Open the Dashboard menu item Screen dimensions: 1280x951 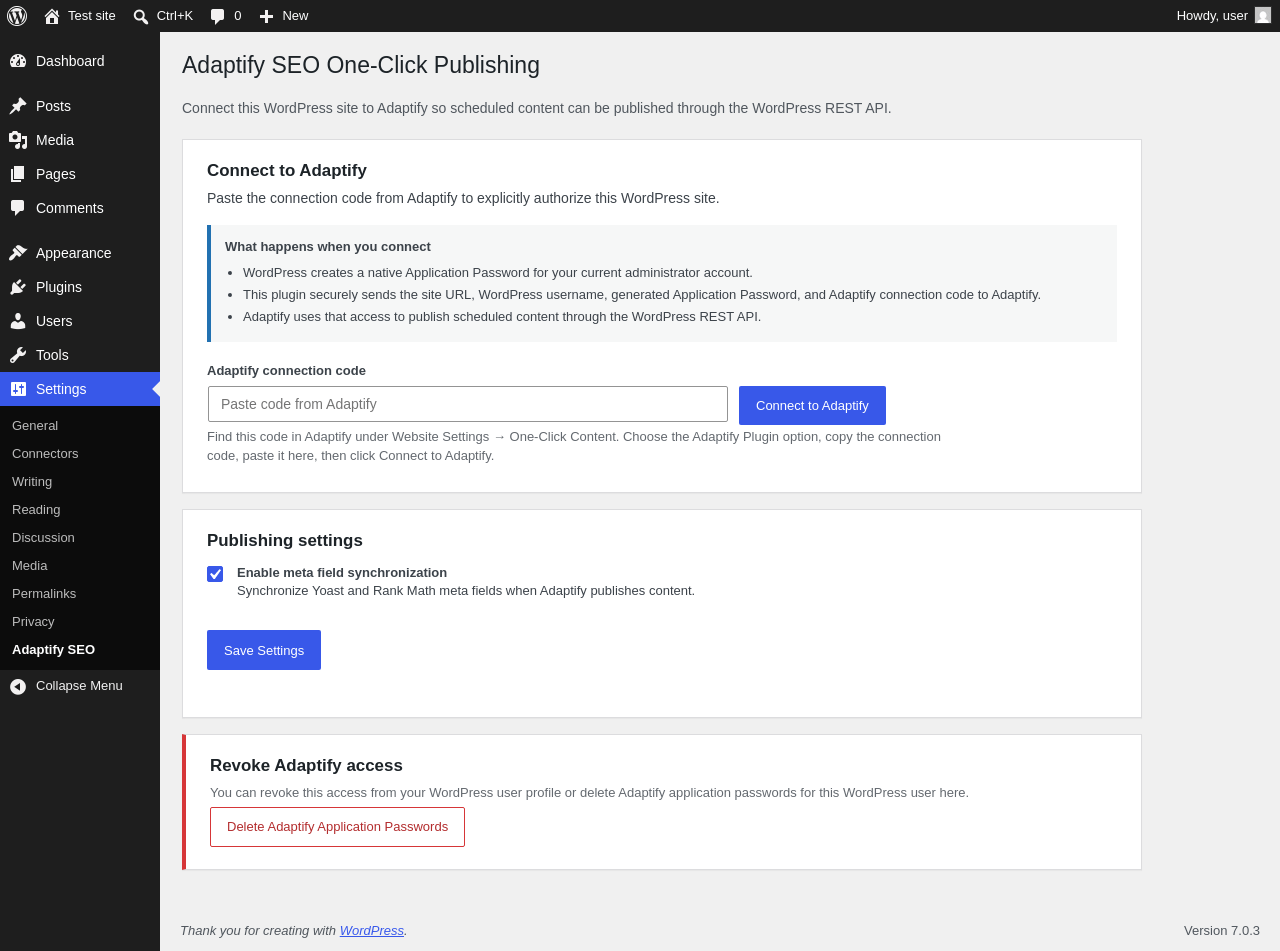click(80, 61)
